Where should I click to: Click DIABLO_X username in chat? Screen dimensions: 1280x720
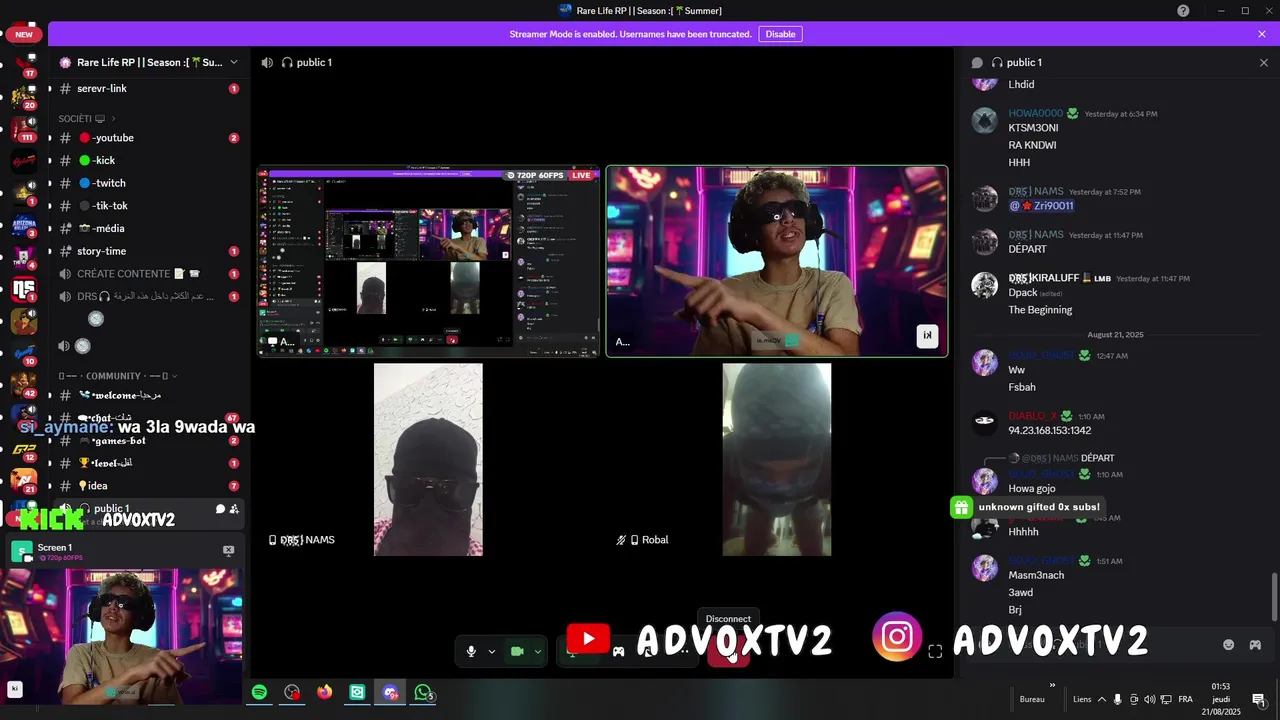click(x=1032, y=416)
